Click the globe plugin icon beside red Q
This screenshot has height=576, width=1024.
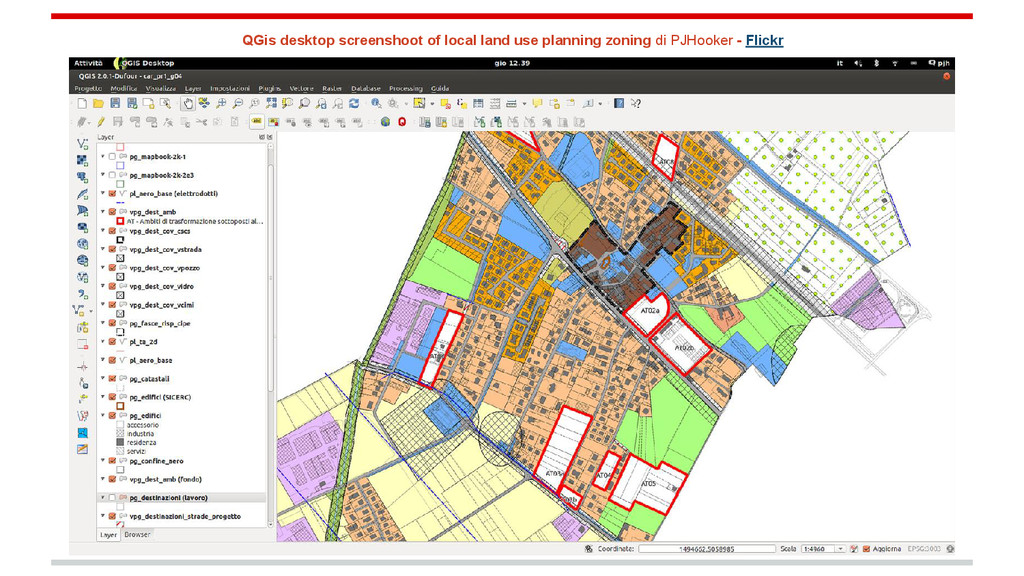click(x=385, y=122)
